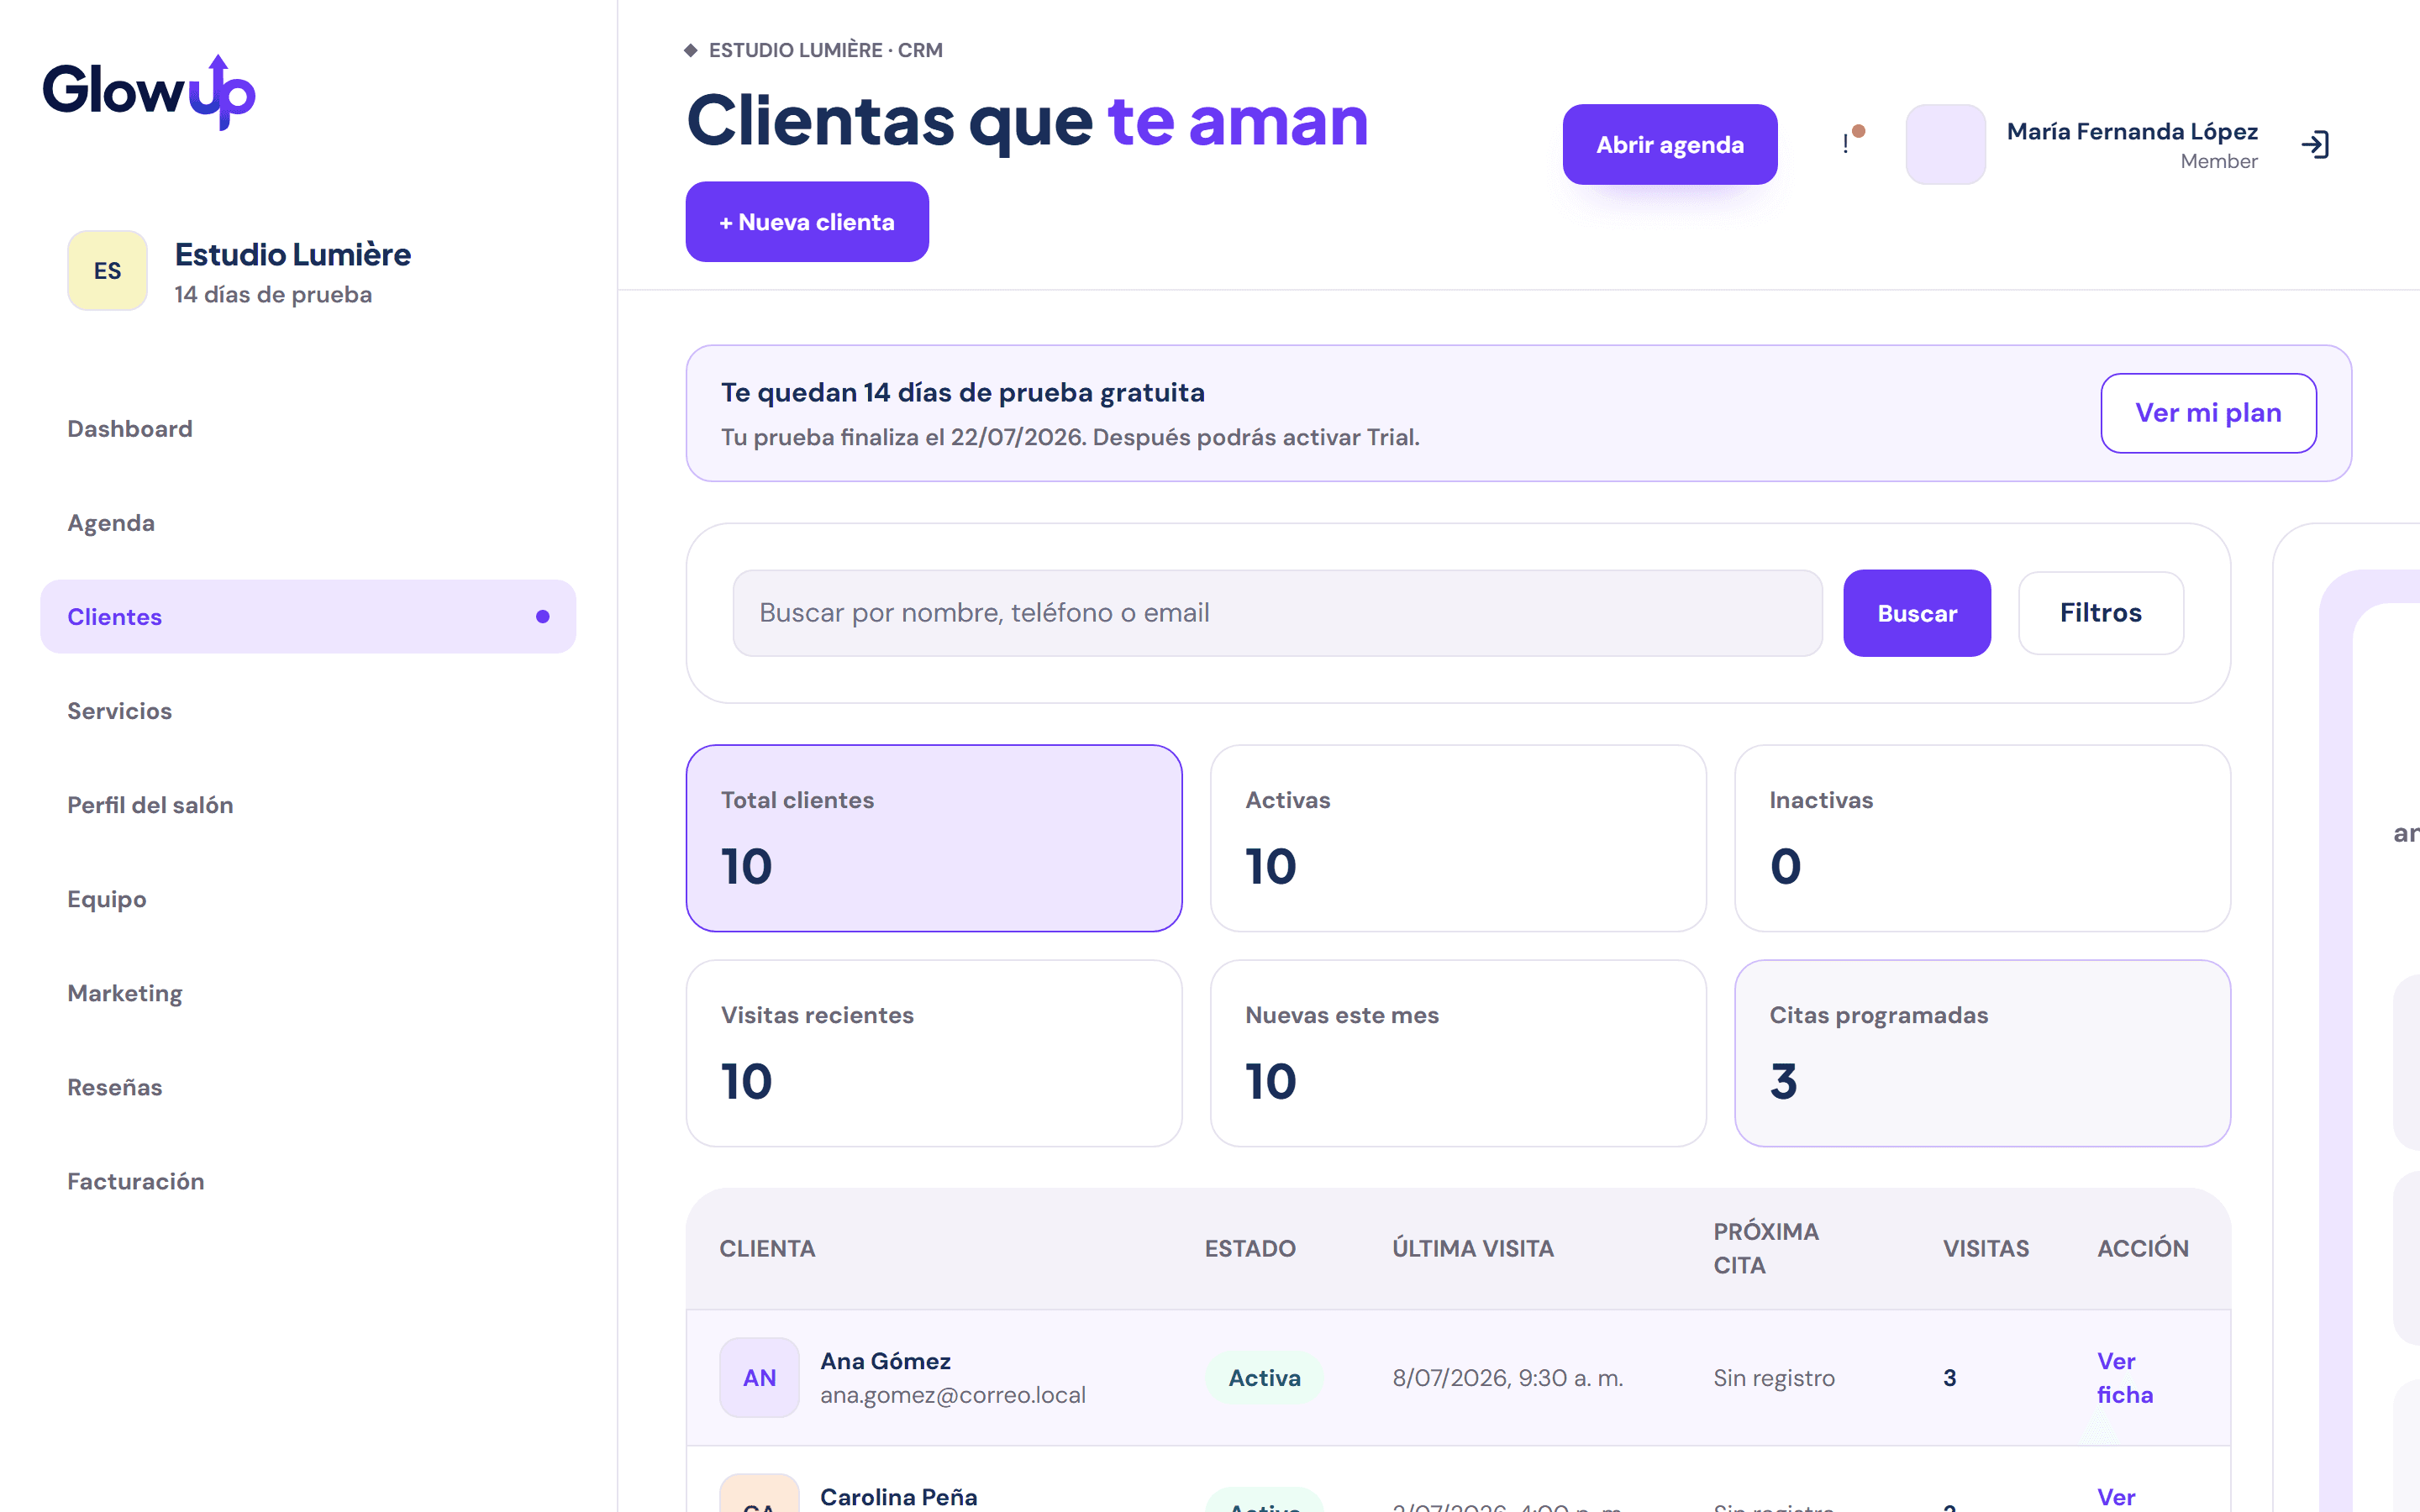Click + Nueva clienta button

(807, 222)
